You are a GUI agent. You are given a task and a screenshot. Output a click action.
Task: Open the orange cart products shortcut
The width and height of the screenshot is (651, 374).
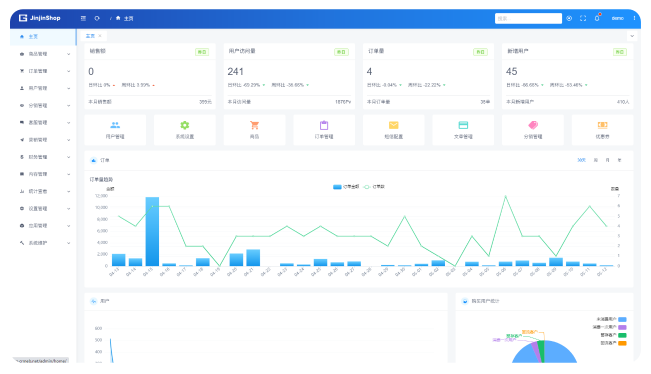click(255, 130)
